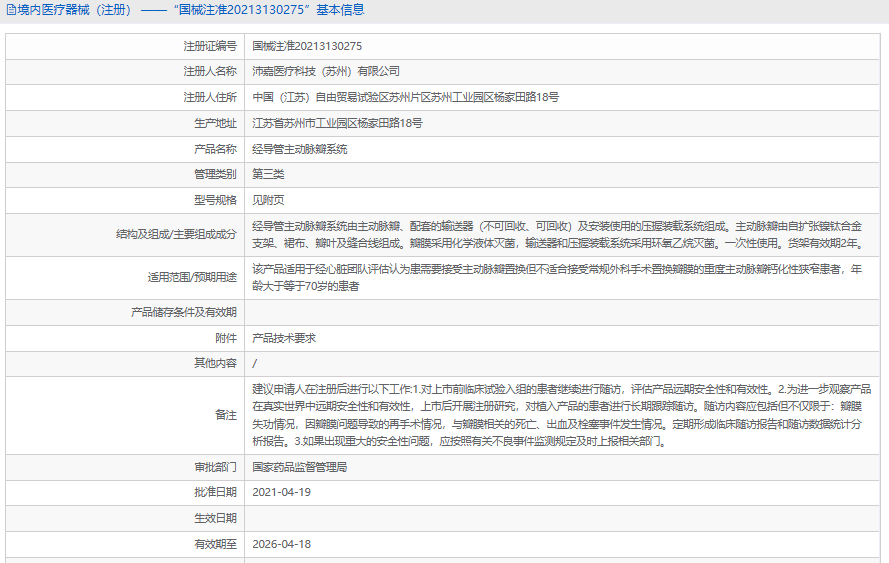Click the 生效日期 label
This screenshot has height=563, width=889.
(215, 518)
